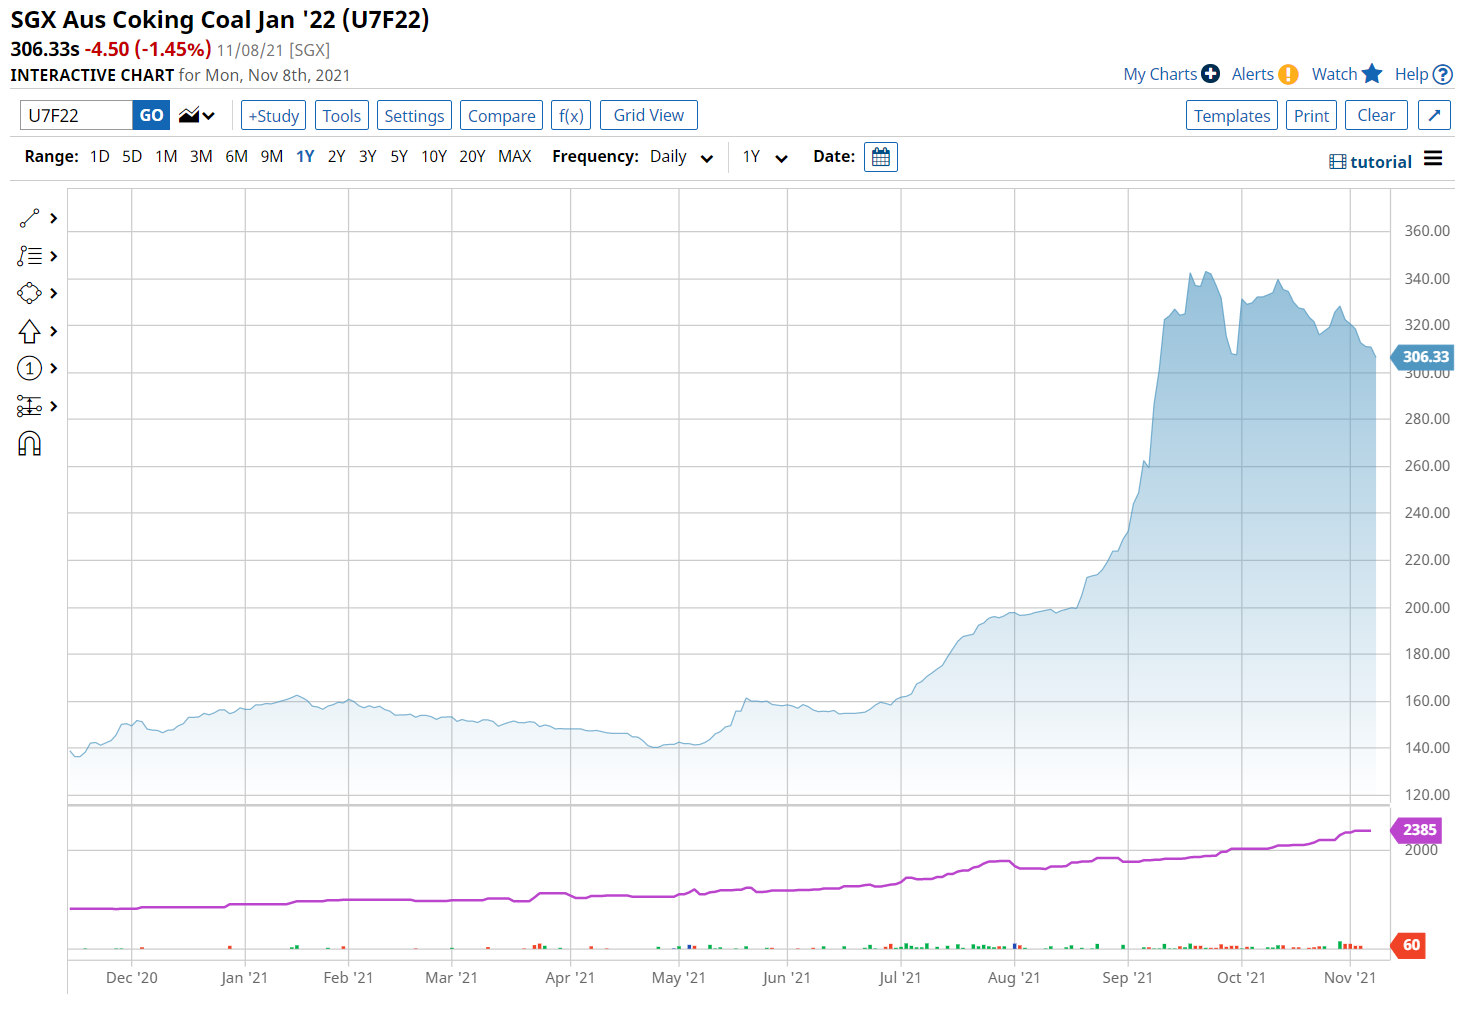
Task: Toggle the magnet snap mode icon
Action: (x=29, y=444)
